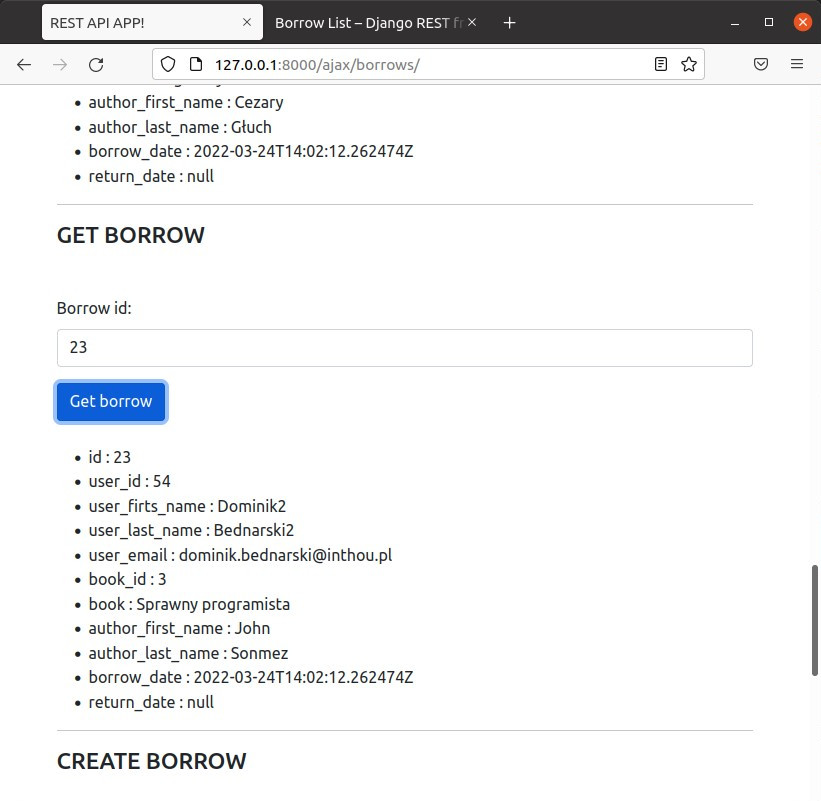Minimize the browser window
The height and width of the screenshot is (801, 821).
click(x=735, y=22)
